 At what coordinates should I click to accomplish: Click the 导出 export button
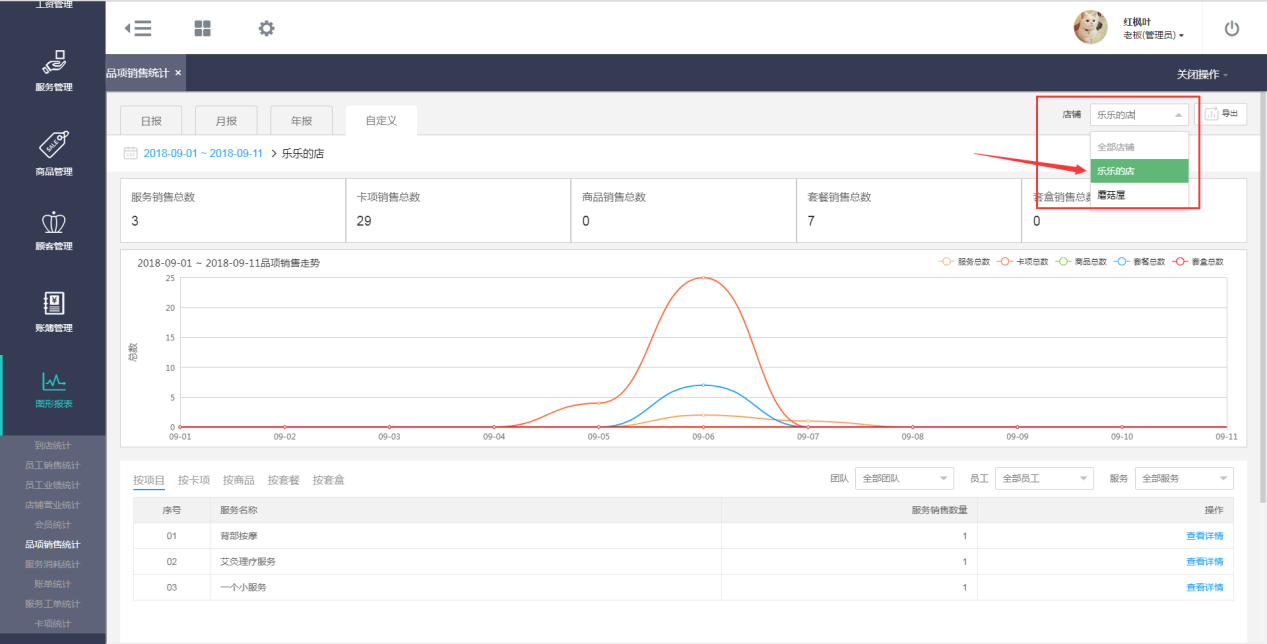coord(1221,114)
